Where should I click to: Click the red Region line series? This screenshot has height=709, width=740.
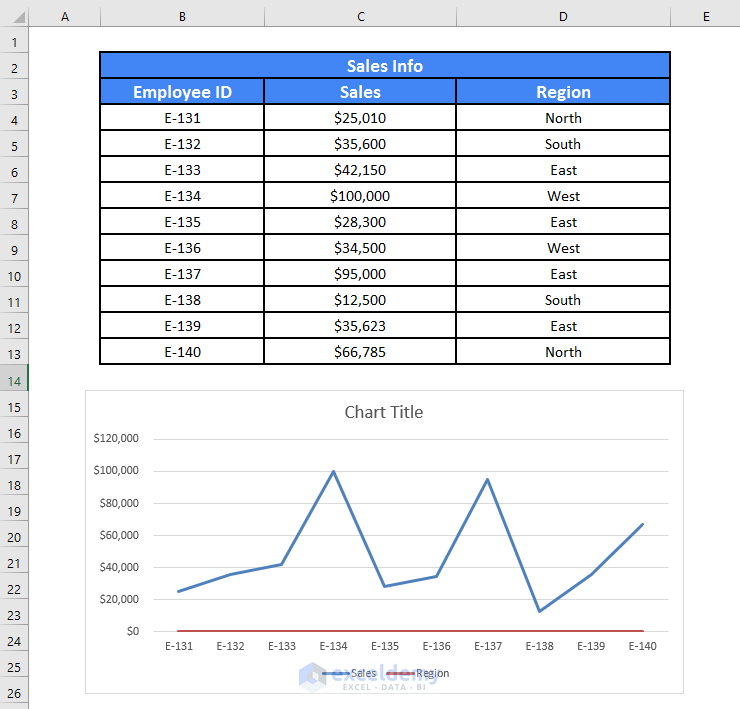coord(411,631)
